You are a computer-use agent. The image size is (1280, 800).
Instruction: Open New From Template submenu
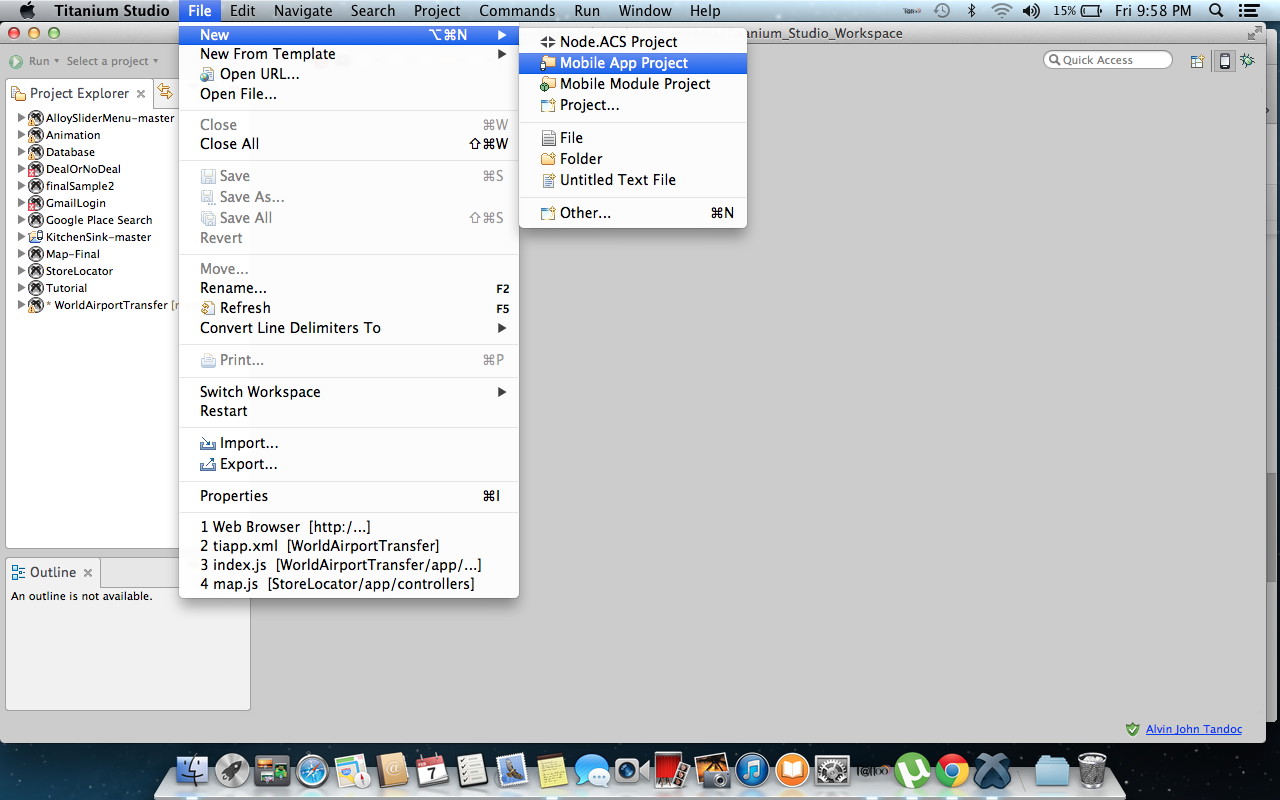click(348, 54)
